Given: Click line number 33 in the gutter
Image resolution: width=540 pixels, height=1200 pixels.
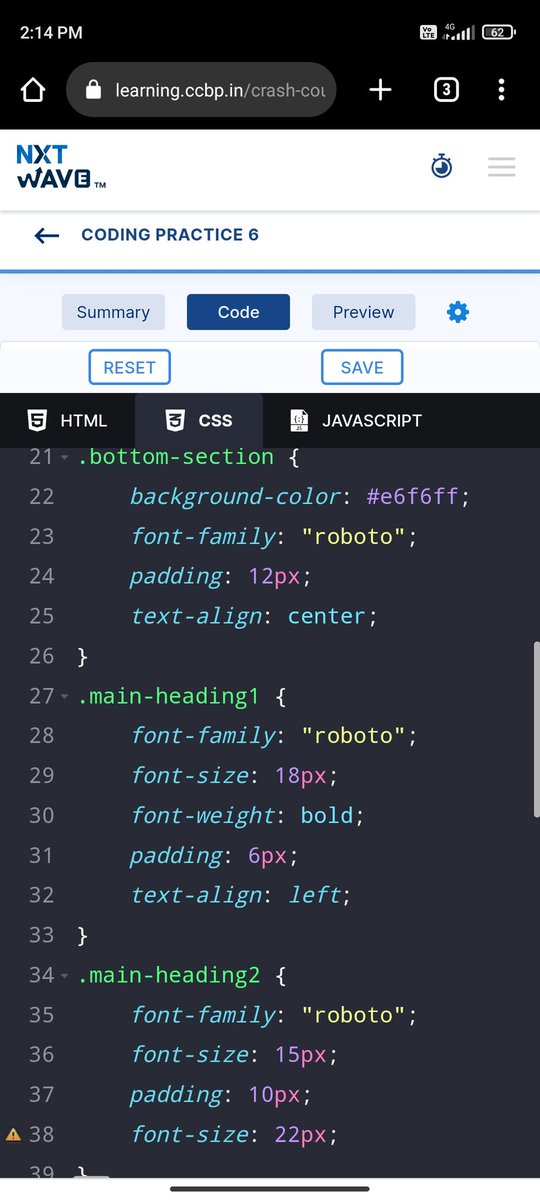Looking at the screenshot, I should 41,935.
